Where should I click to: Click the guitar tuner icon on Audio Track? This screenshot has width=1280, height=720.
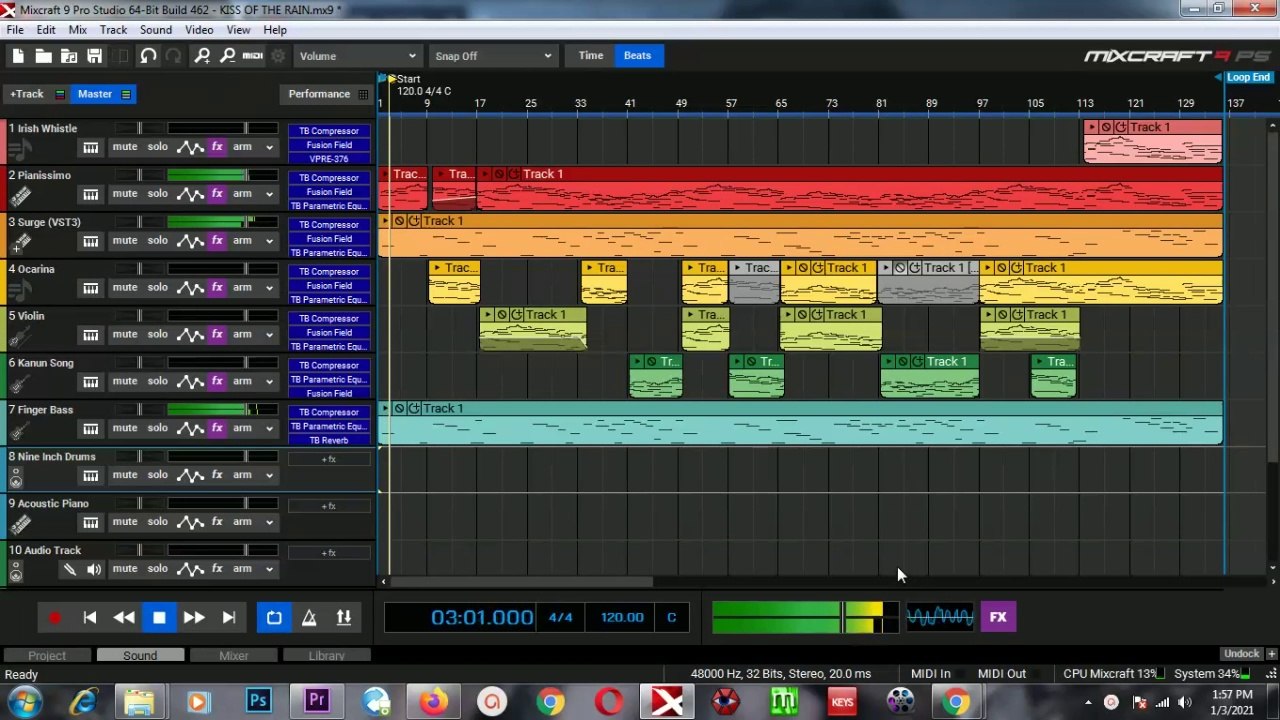(69, 570)
